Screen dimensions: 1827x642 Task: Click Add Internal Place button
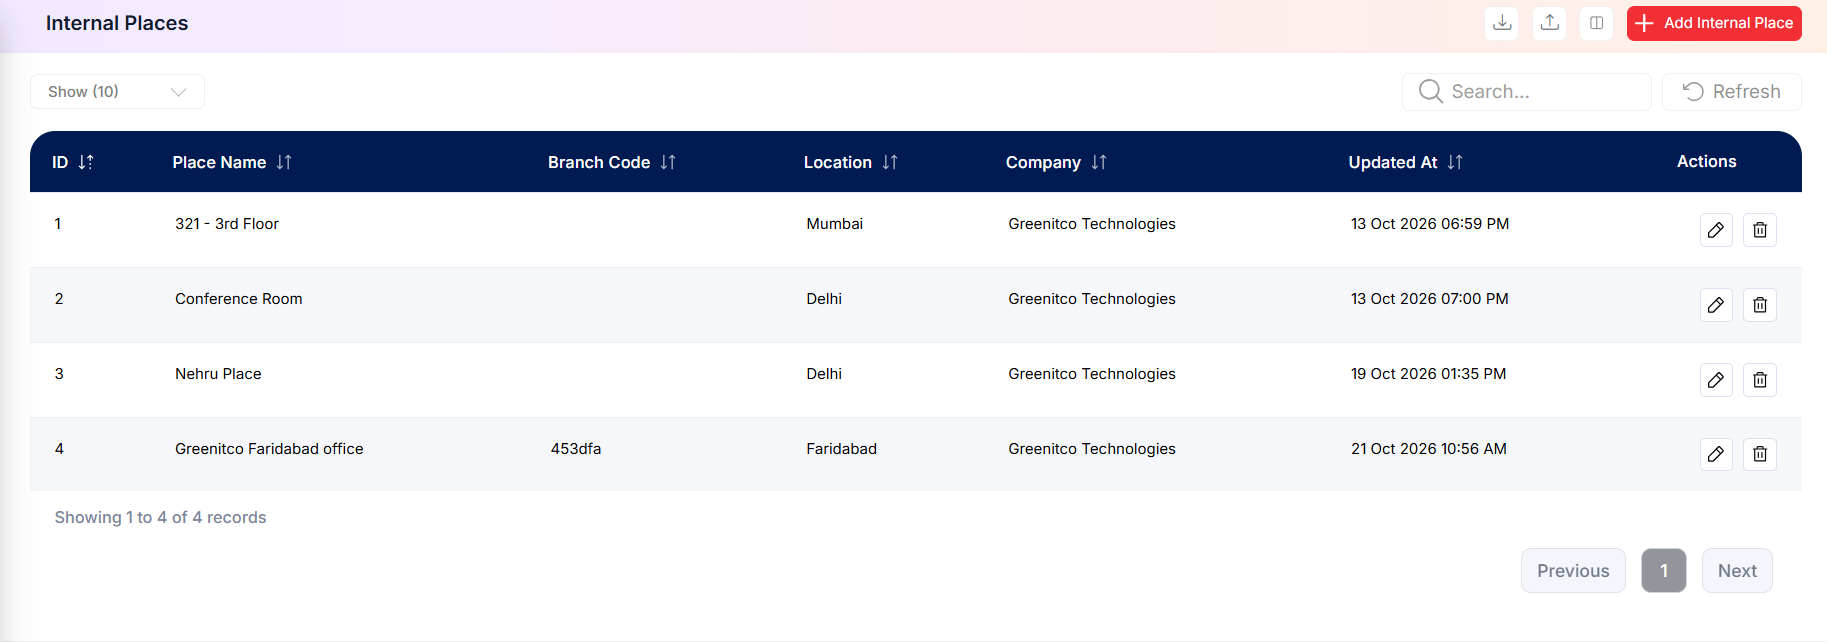click(x=1714, y=23)
